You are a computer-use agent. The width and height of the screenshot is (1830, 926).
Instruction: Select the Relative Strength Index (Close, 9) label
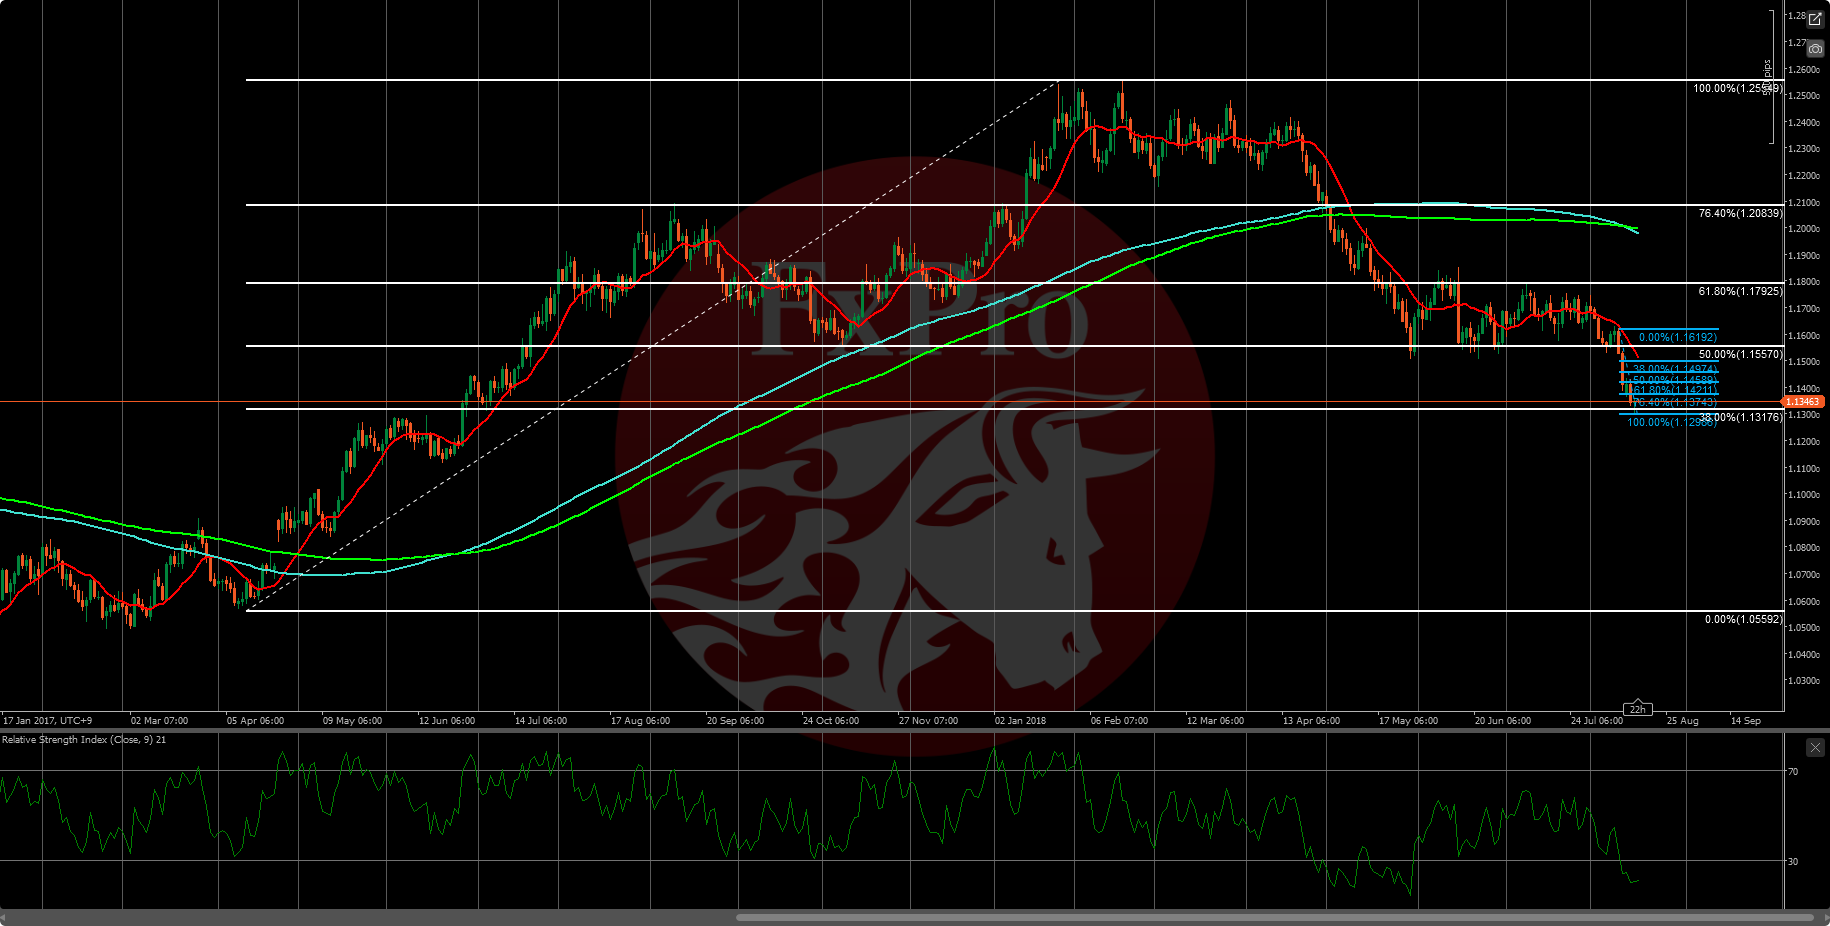(x=84, y=740)
